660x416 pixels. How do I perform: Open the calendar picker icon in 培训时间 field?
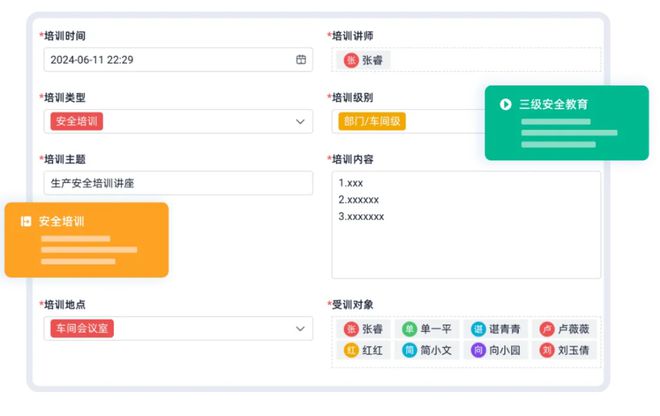[301, 59]
